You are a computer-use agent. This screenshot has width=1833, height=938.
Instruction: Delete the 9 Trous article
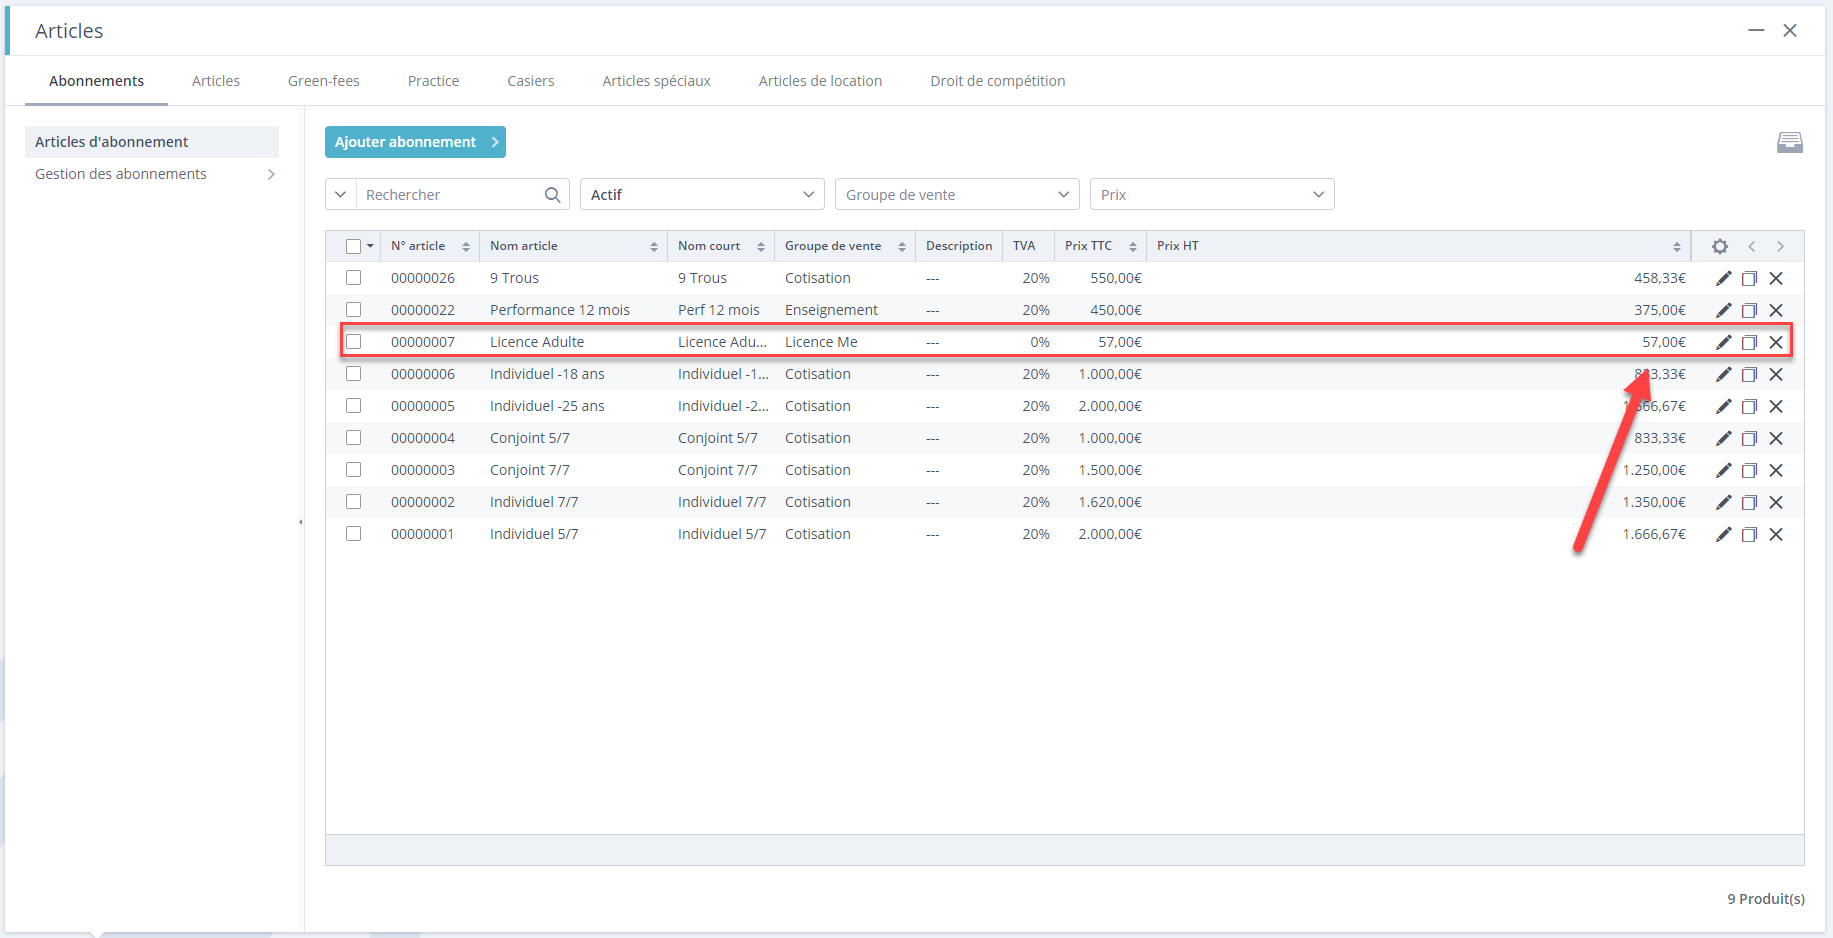(1776, 278)
